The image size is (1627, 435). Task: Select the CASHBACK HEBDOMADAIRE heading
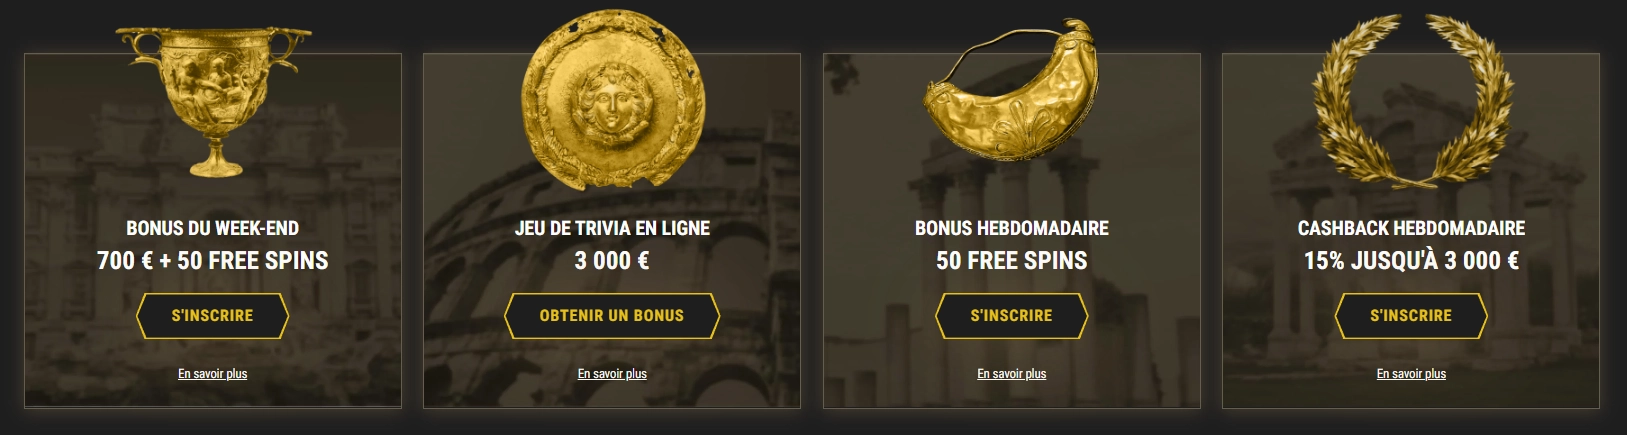1411,228
